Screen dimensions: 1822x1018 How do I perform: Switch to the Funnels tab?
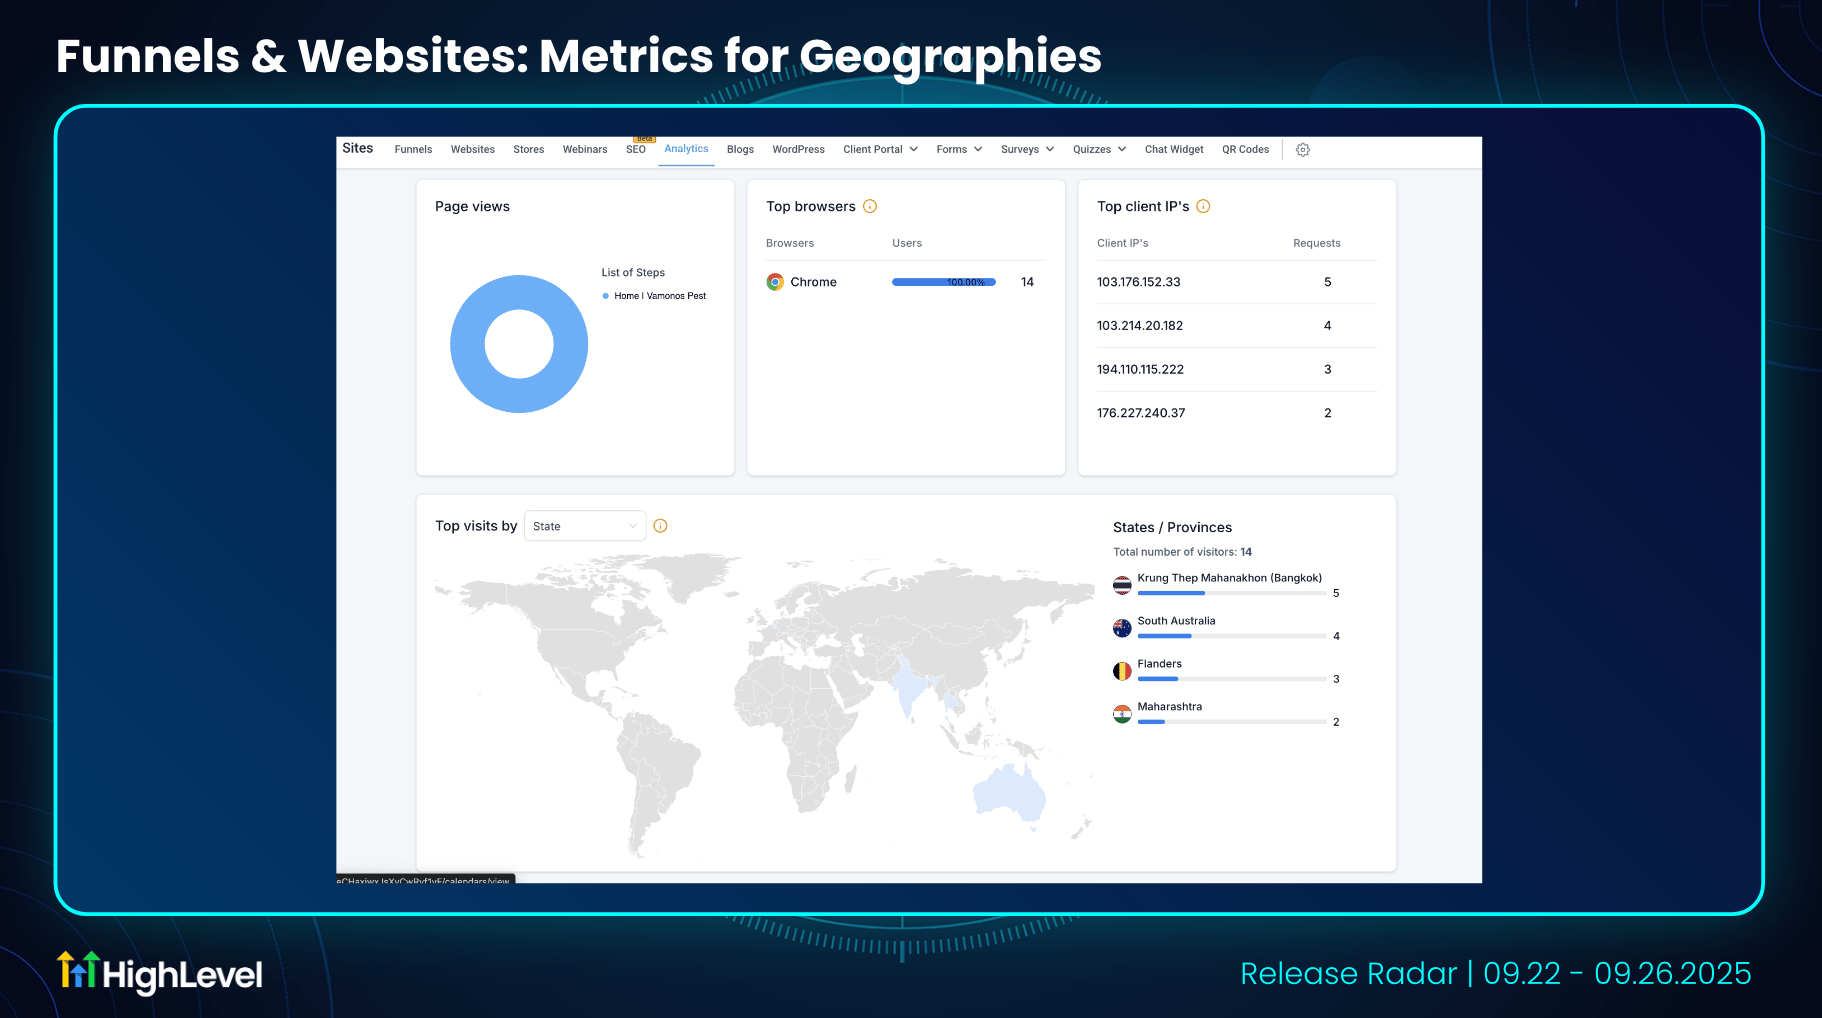pyautogui.click(x=413, y=150)
